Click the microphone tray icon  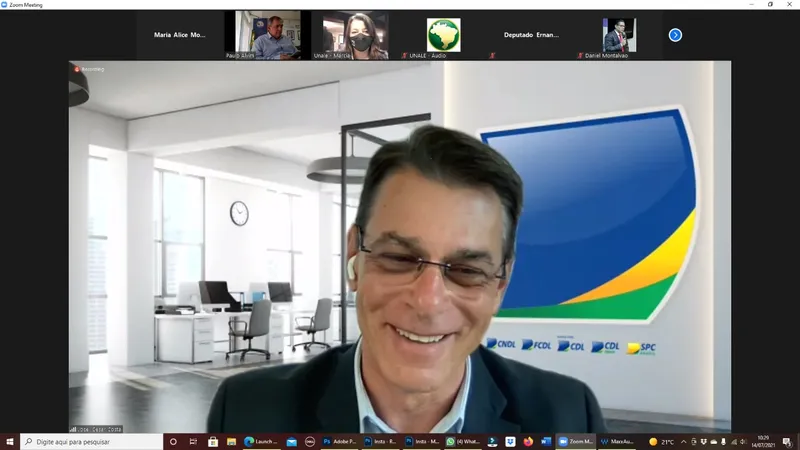pos(723,442)
